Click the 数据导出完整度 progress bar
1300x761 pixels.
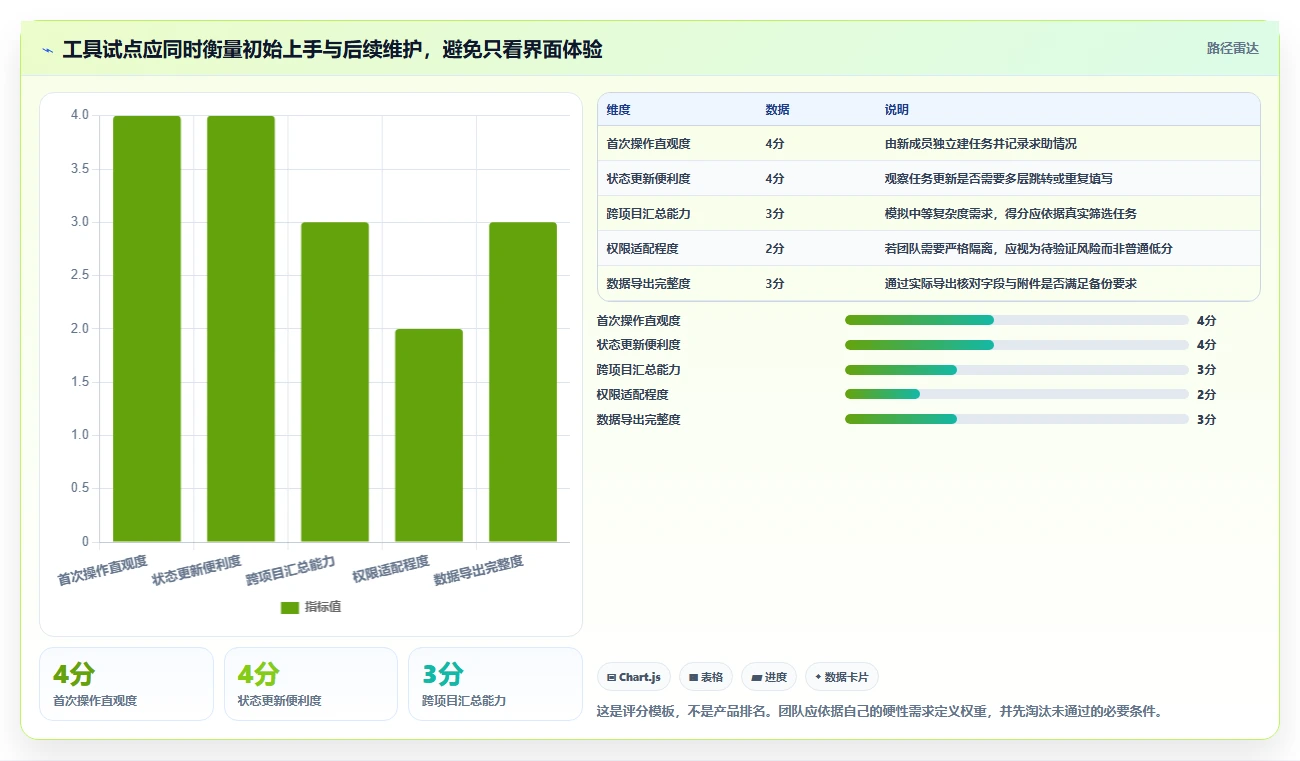tap(1016, 419)
